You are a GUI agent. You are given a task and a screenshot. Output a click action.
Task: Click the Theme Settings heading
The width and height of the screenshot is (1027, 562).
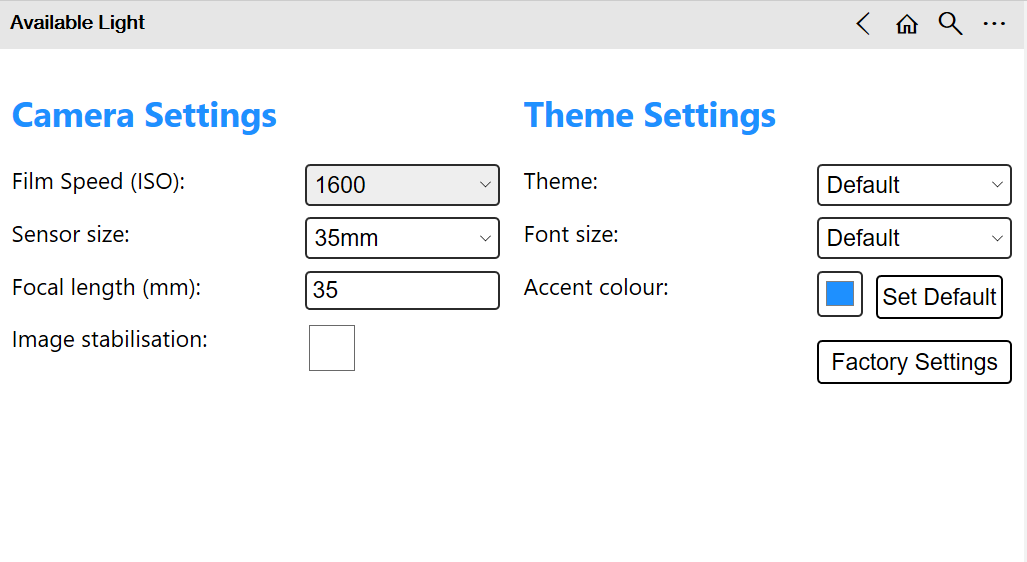(650, 115)
